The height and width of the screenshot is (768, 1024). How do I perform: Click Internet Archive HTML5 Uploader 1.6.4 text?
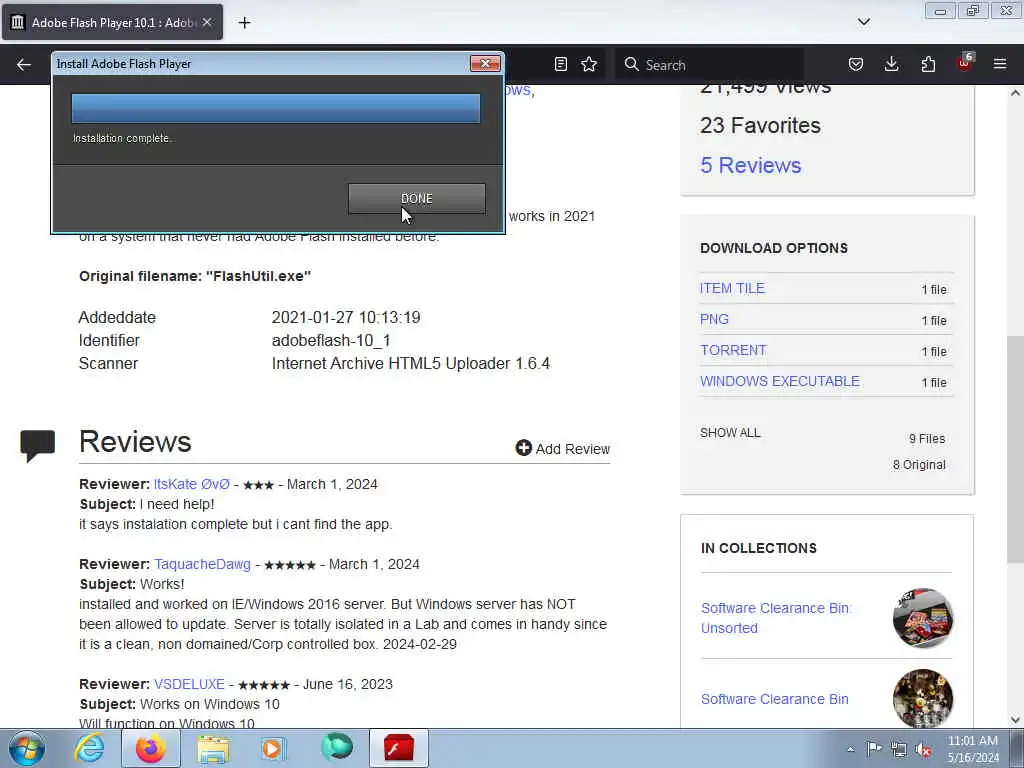pos(411,363)
